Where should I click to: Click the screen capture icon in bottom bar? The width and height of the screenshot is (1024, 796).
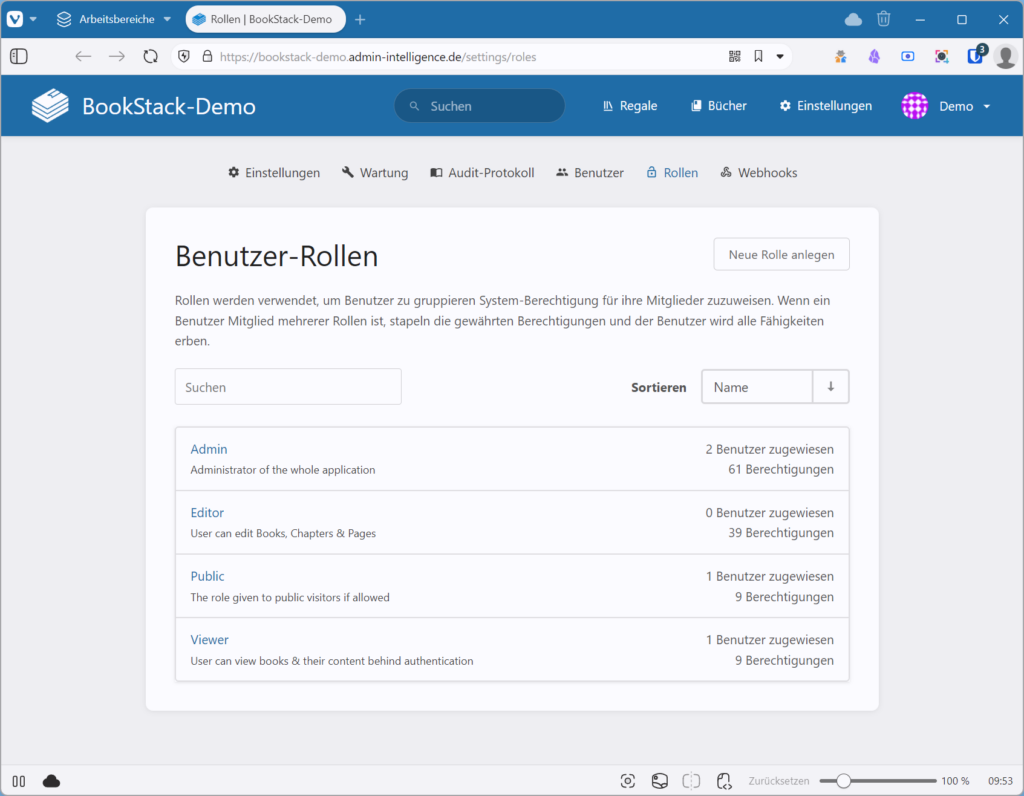628,780
